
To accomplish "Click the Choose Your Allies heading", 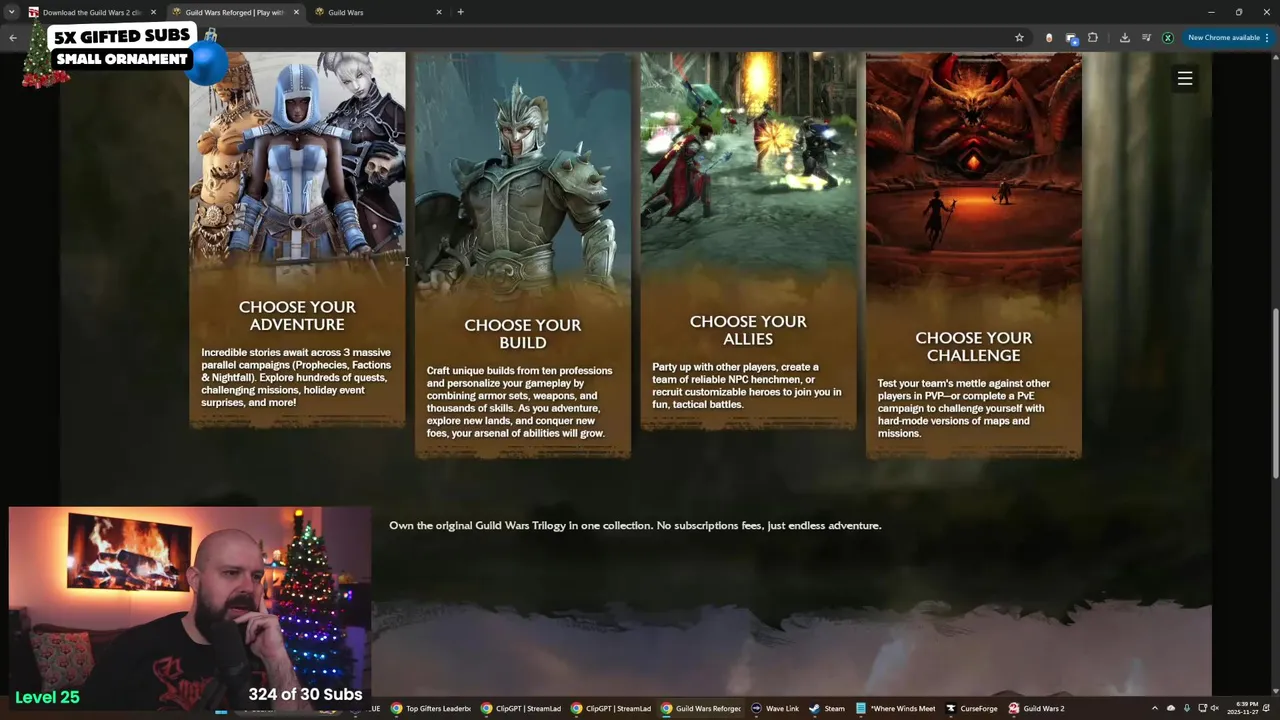I will 748,330.
